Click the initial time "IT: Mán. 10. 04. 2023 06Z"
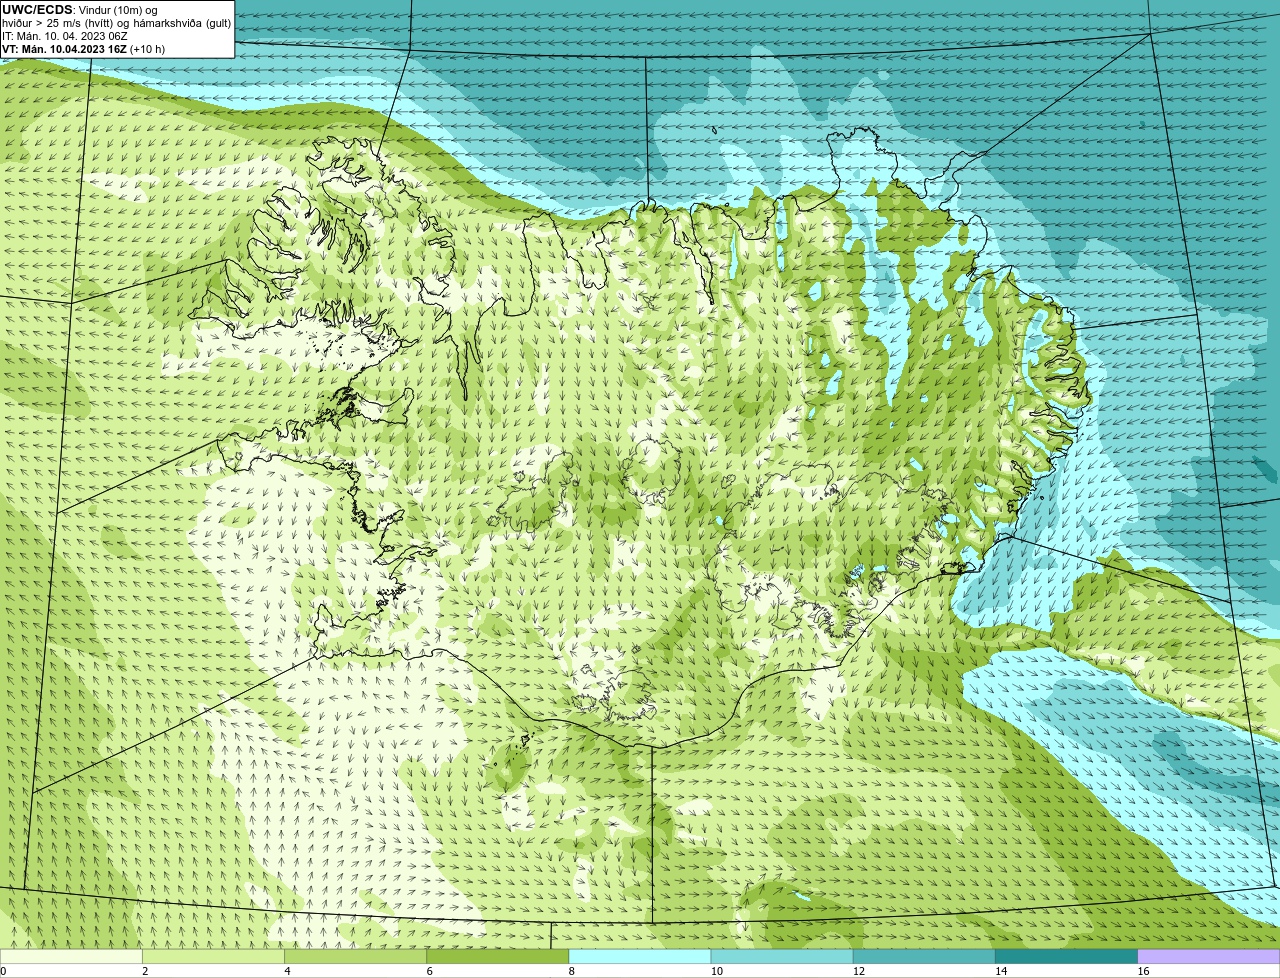This screenshot has width=1280, height=978. [x=65, y=36]
